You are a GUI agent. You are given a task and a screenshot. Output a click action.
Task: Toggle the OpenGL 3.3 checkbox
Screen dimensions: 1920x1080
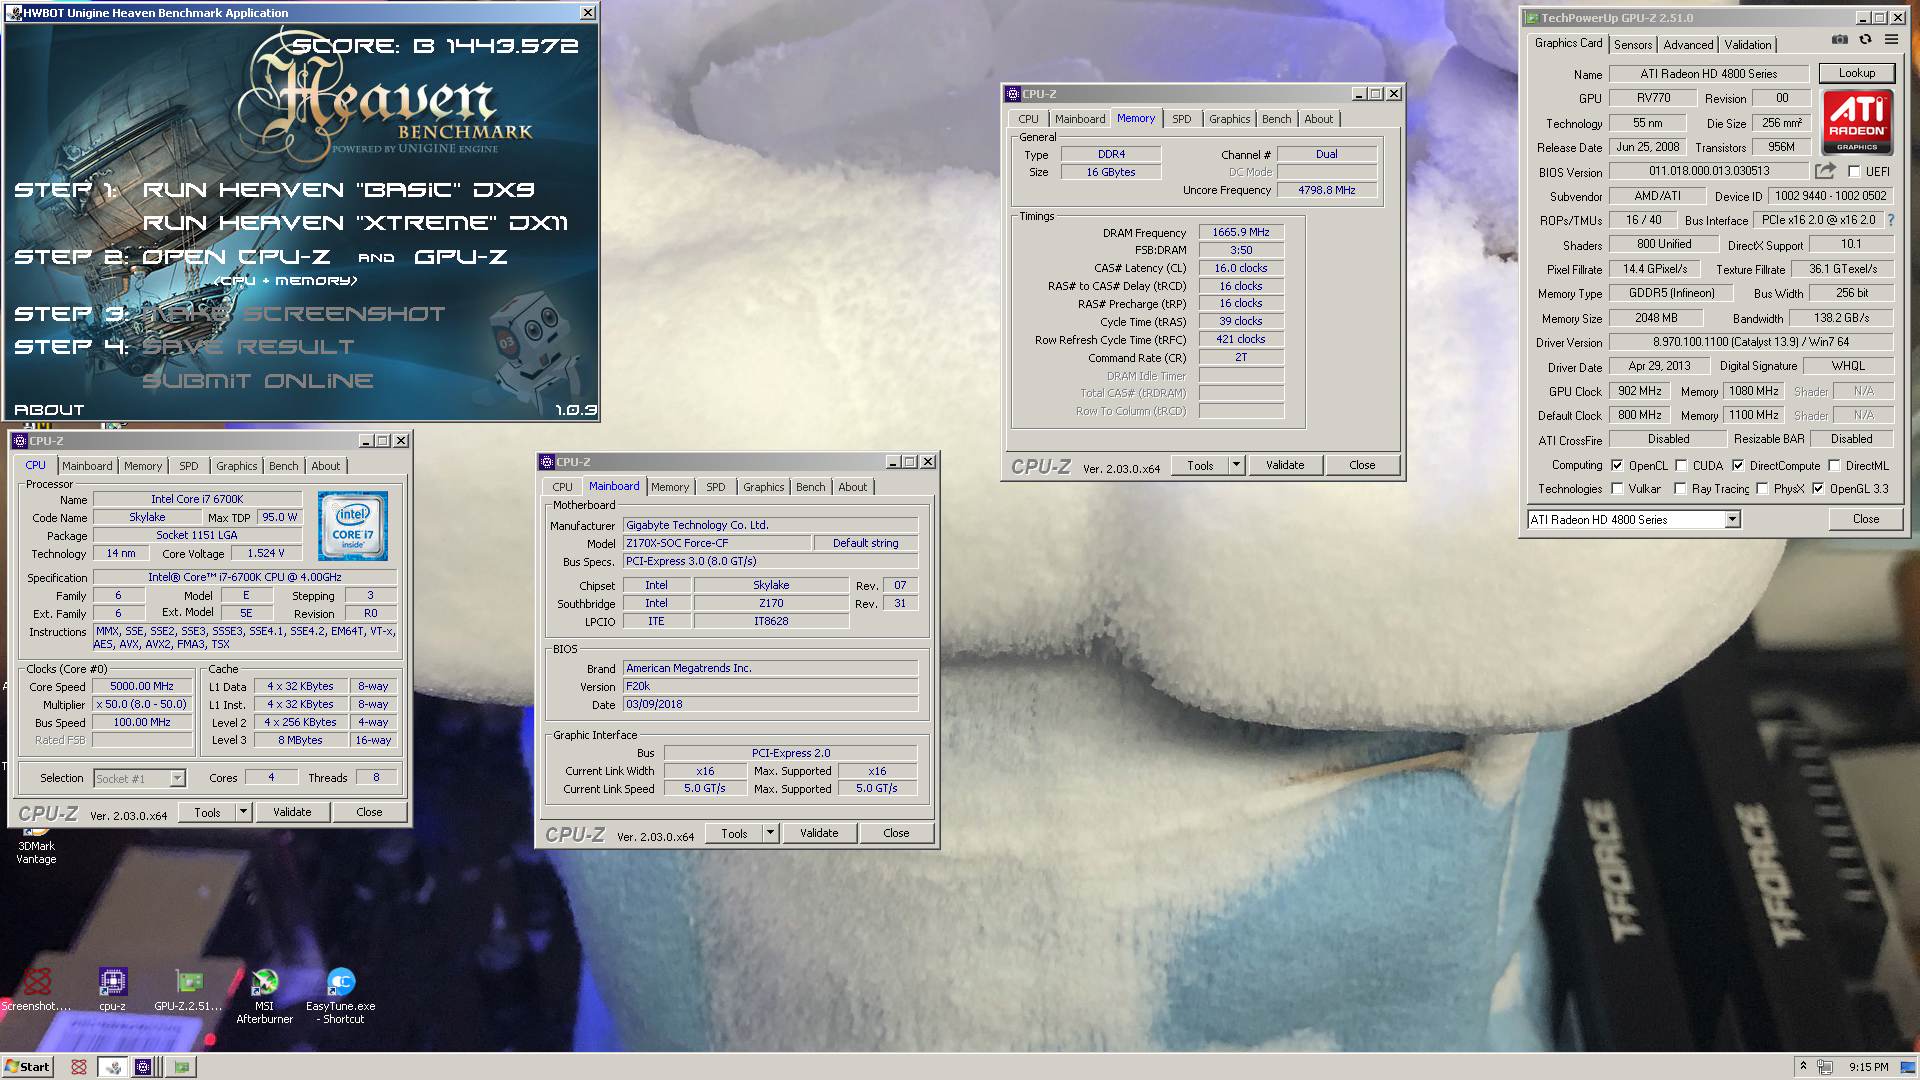(1818, 489)
